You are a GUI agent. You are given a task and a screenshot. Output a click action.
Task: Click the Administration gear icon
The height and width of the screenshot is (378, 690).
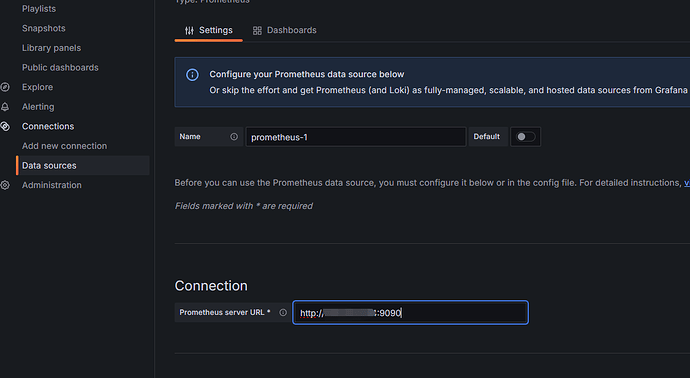5,185
